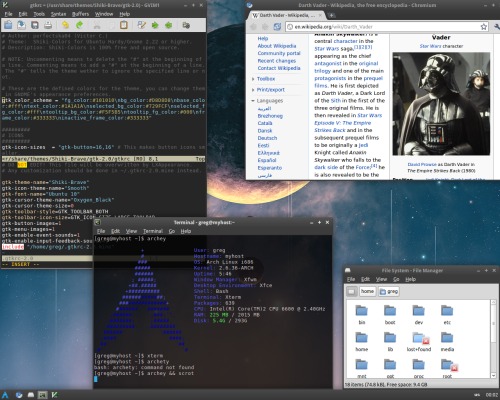500x400 pixels.
Task: Click the terminal icon on the bottom panel
Action: tap(42, 395)
